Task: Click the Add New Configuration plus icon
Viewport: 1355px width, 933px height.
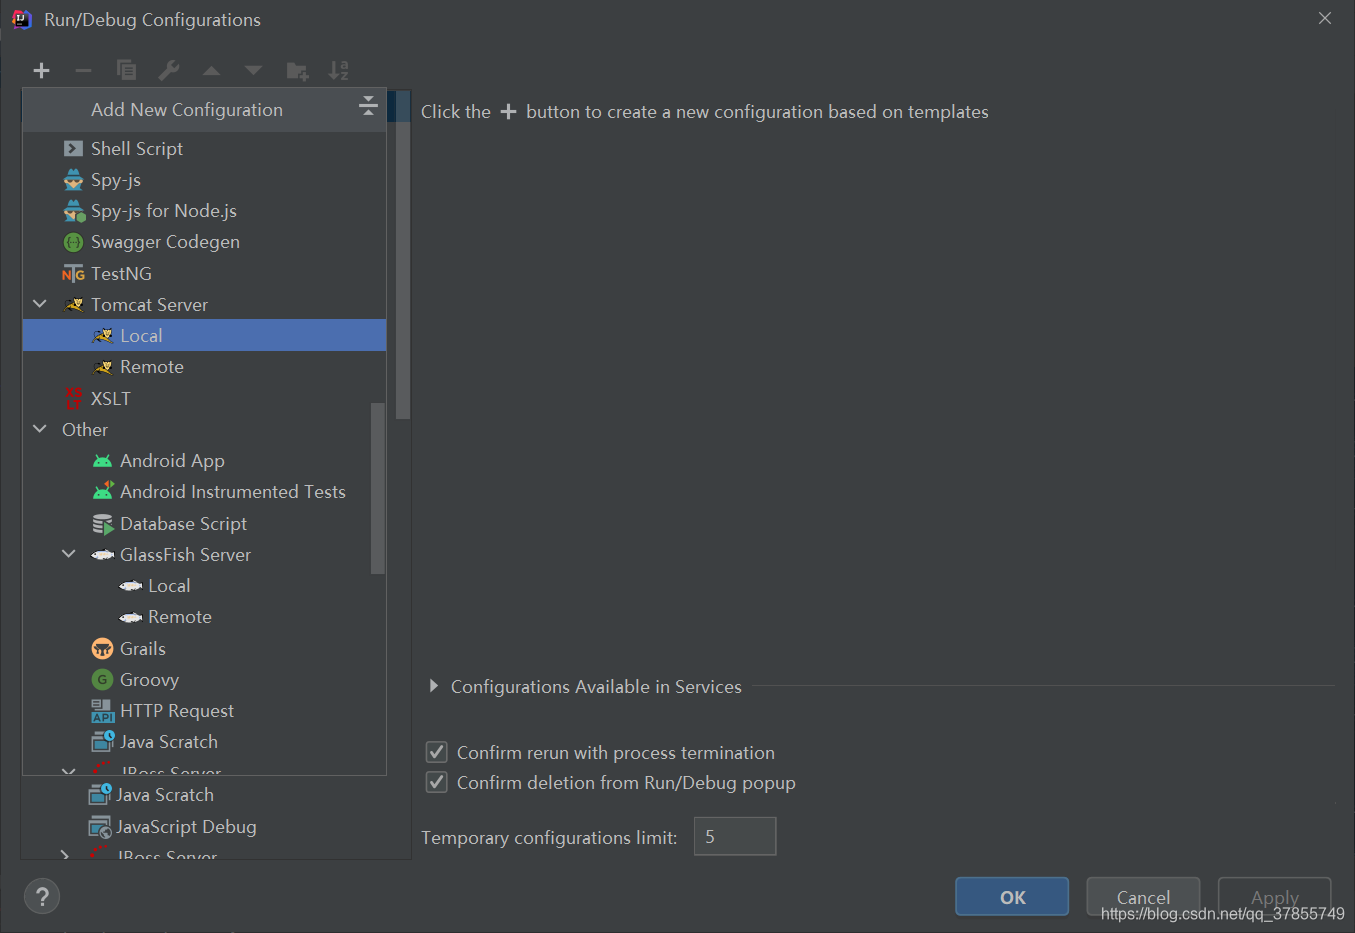Action: tap(41, 70)
